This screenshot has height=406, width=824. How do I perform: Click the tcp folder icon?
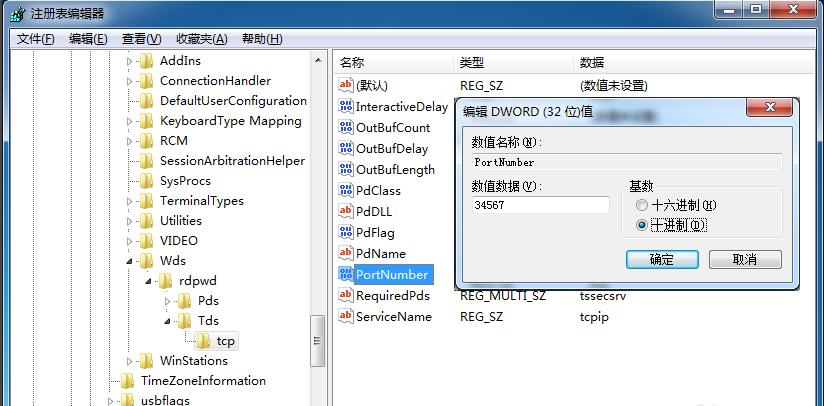click(x=203, y=341)
